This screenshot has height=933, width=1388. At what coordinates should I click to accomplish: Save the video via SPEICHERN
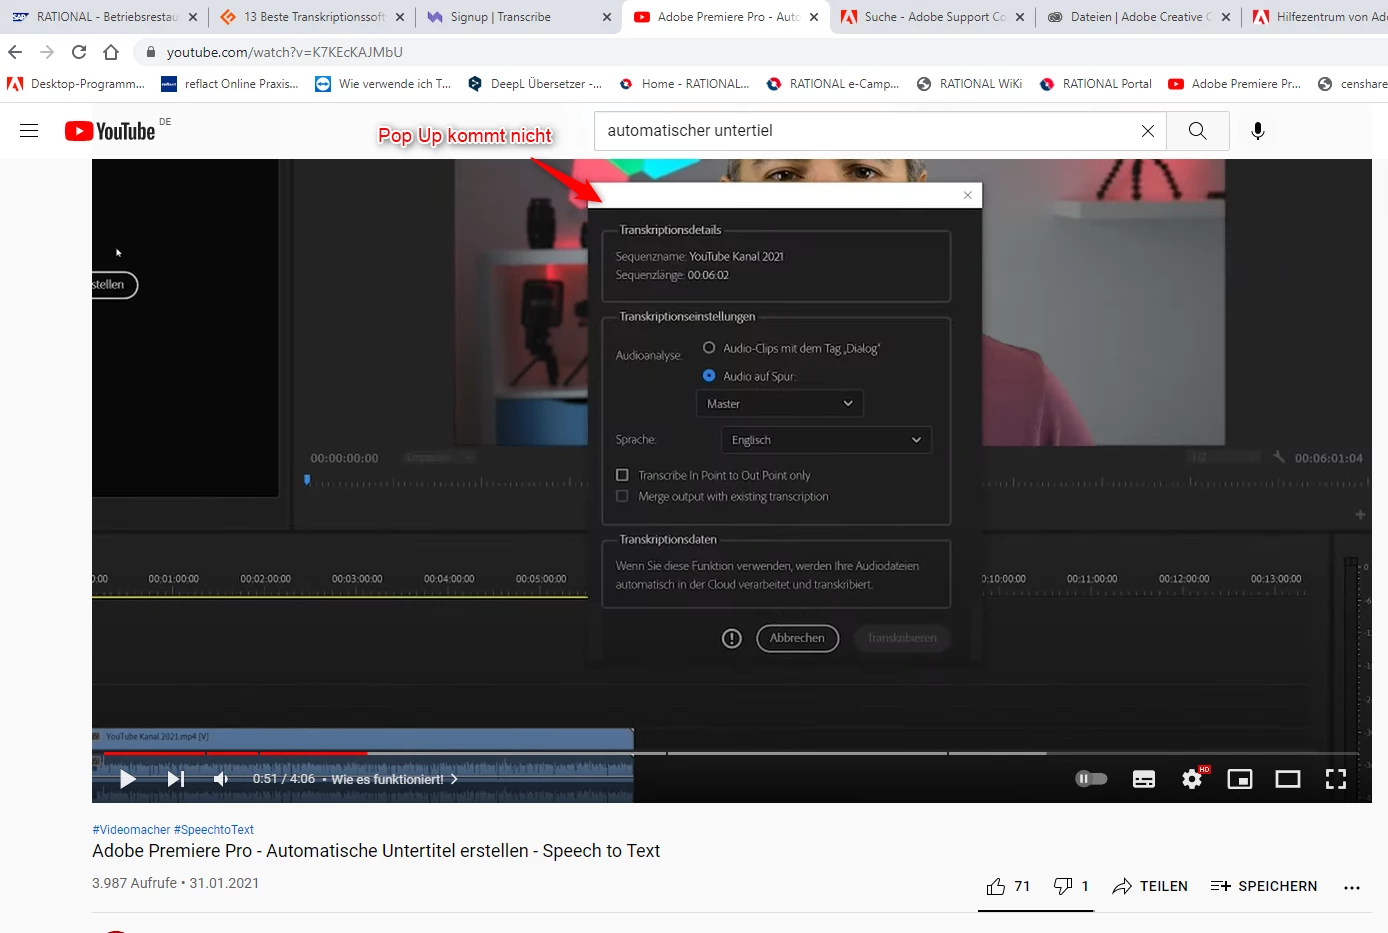pos(1264,886)
